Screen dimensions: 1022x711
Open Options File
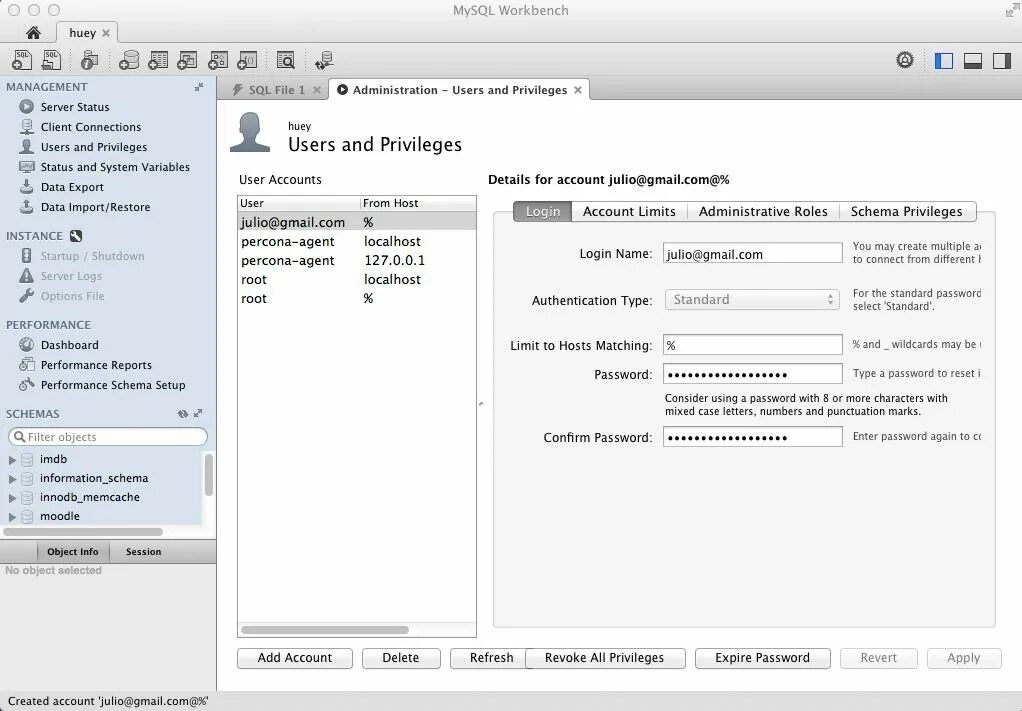pos(72,296)
